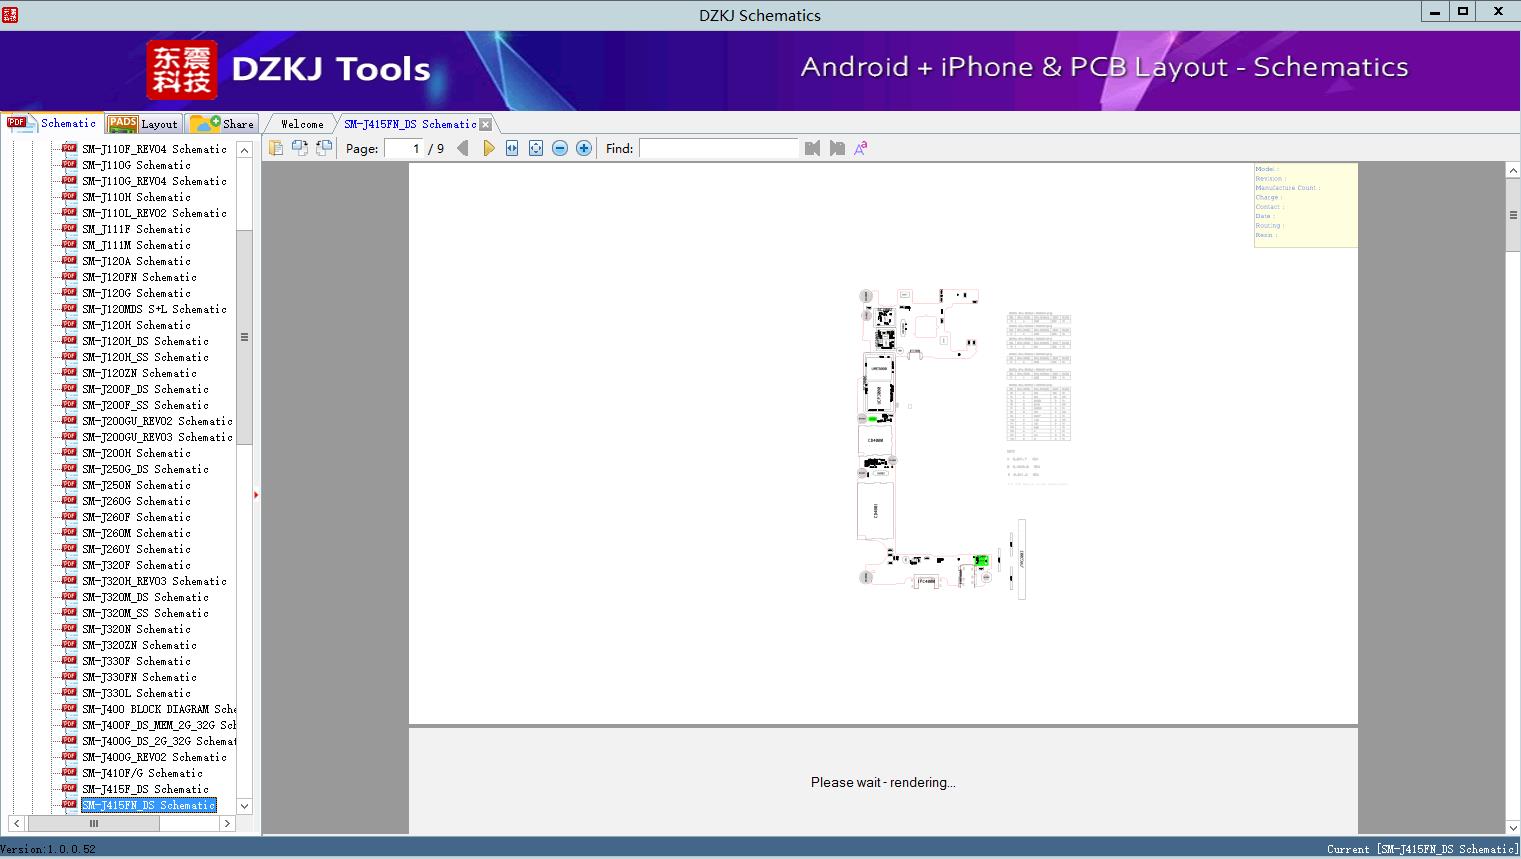The width and height of the screenshot is (1521, 859).
Task: Click the PDF icon beside SM-J250N Schematic
Action: [69, 484]
